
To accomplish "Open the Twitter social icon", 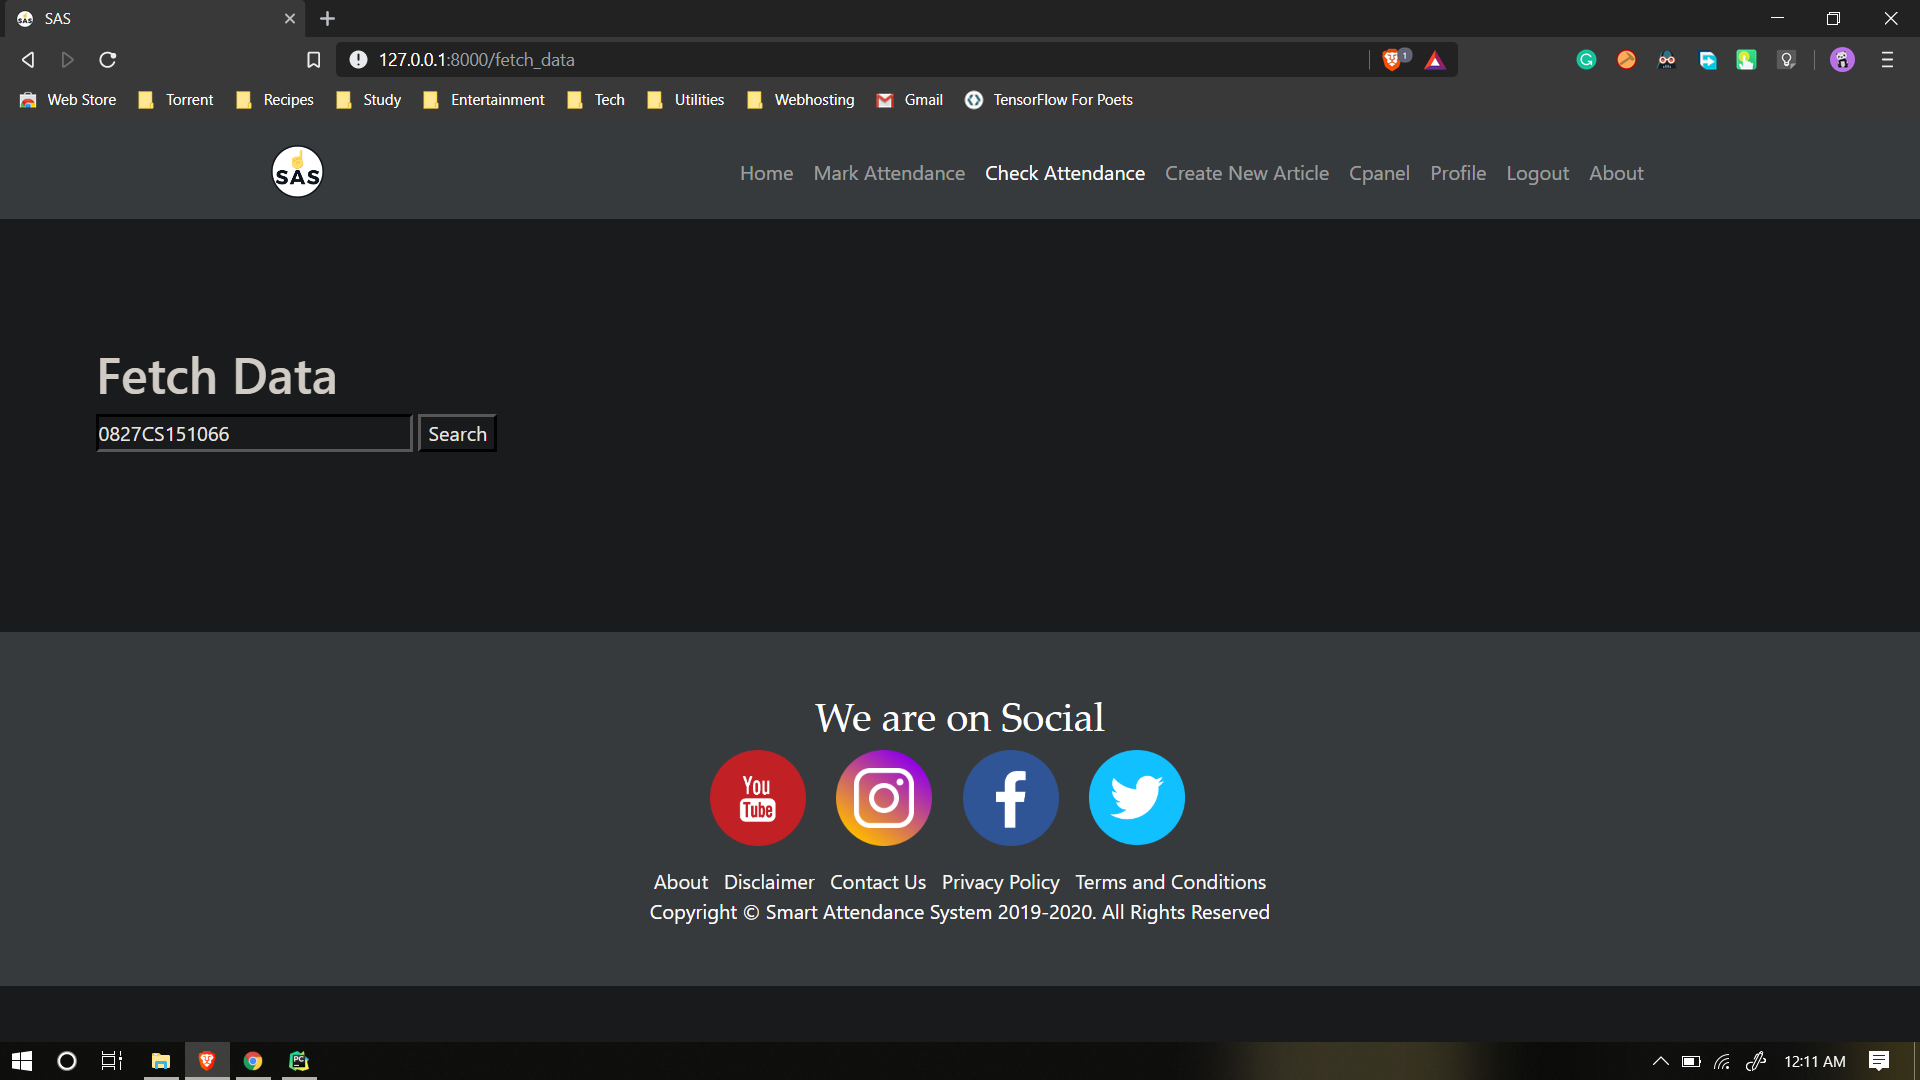I will point(1136,797).
